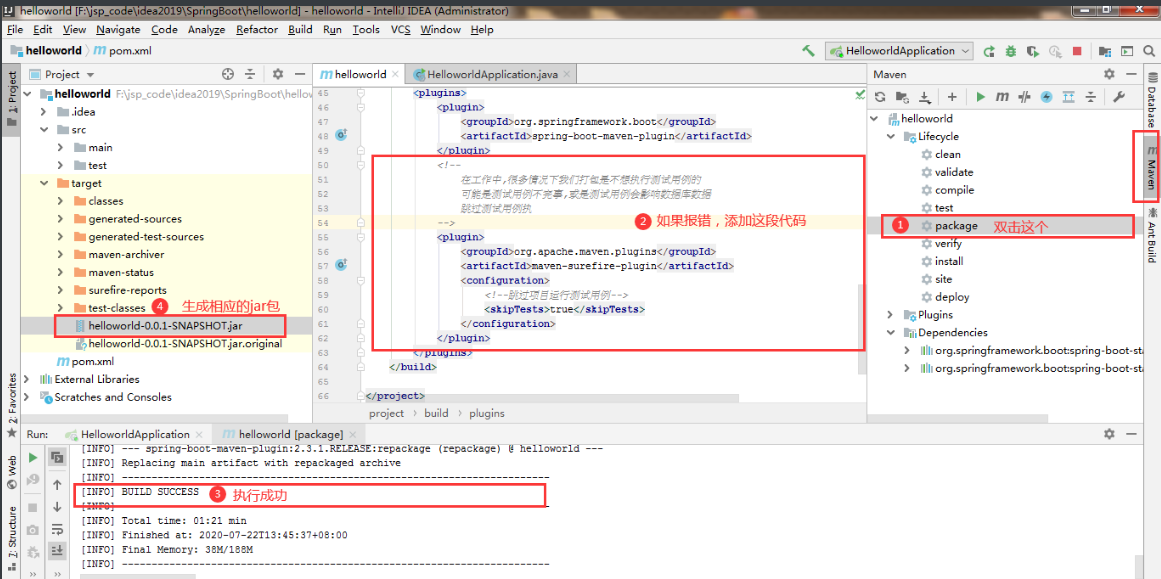Expand the External Libraries node

(27, 379)
